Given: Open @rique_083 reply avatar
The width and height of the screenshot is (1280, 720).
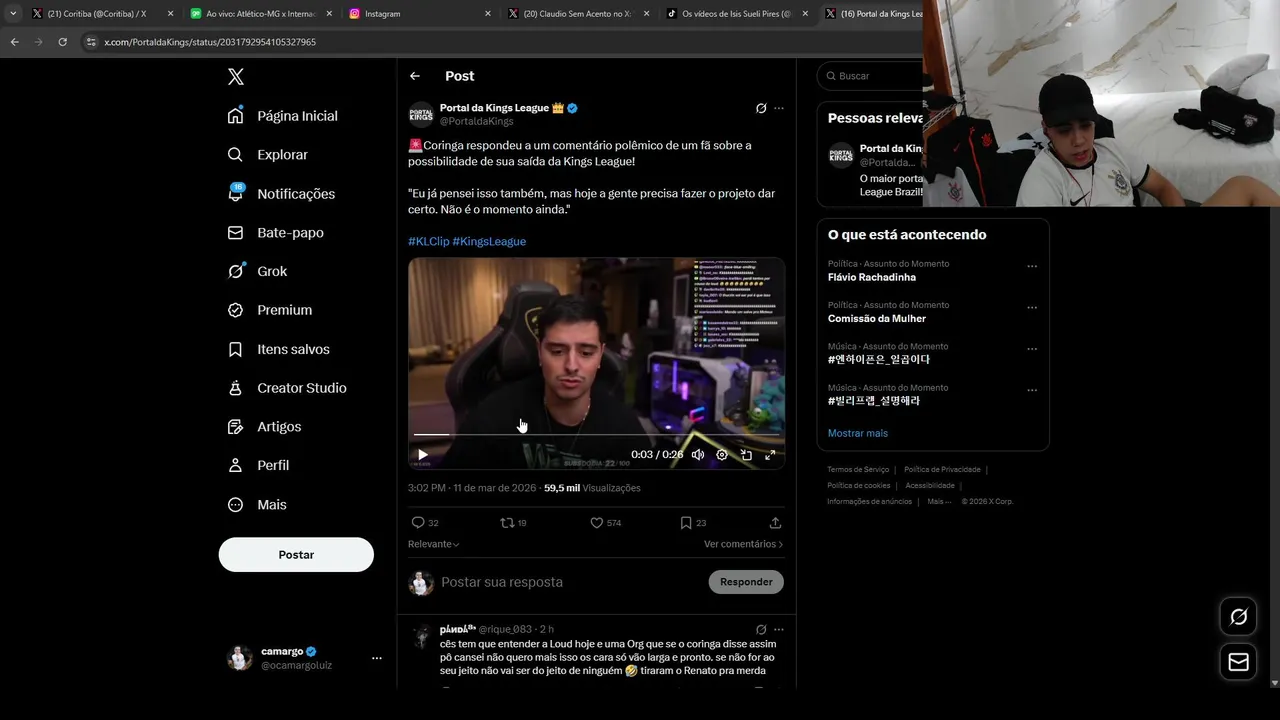Looking at the screenshot, I should point(421,637).
